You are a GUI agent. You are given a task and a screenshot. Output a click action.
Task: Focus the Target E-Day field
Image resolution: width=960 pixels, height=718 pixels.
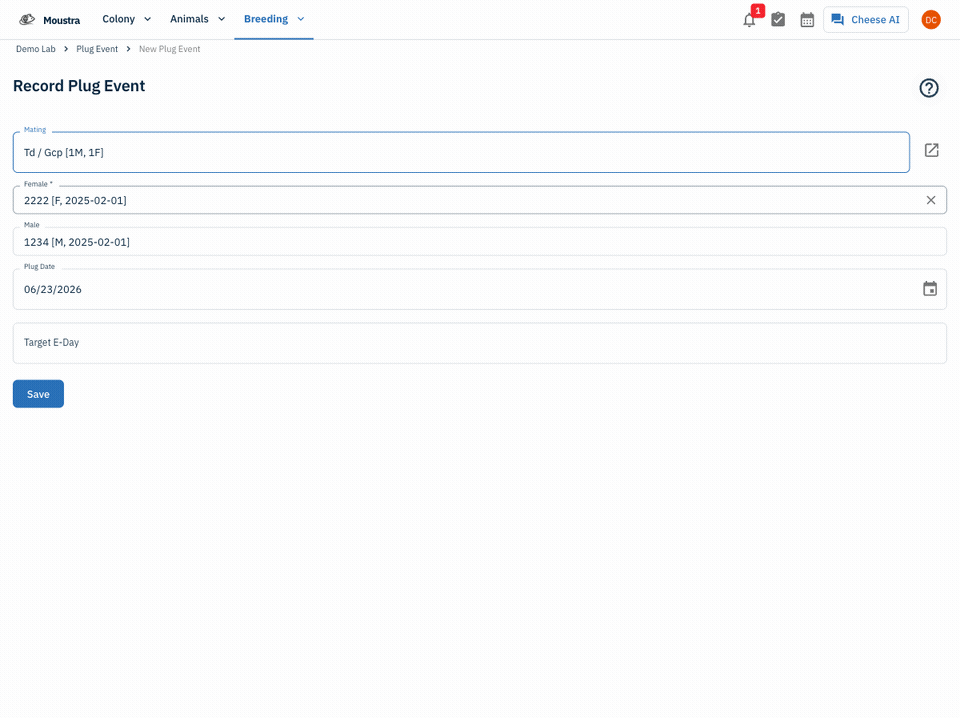479,343
